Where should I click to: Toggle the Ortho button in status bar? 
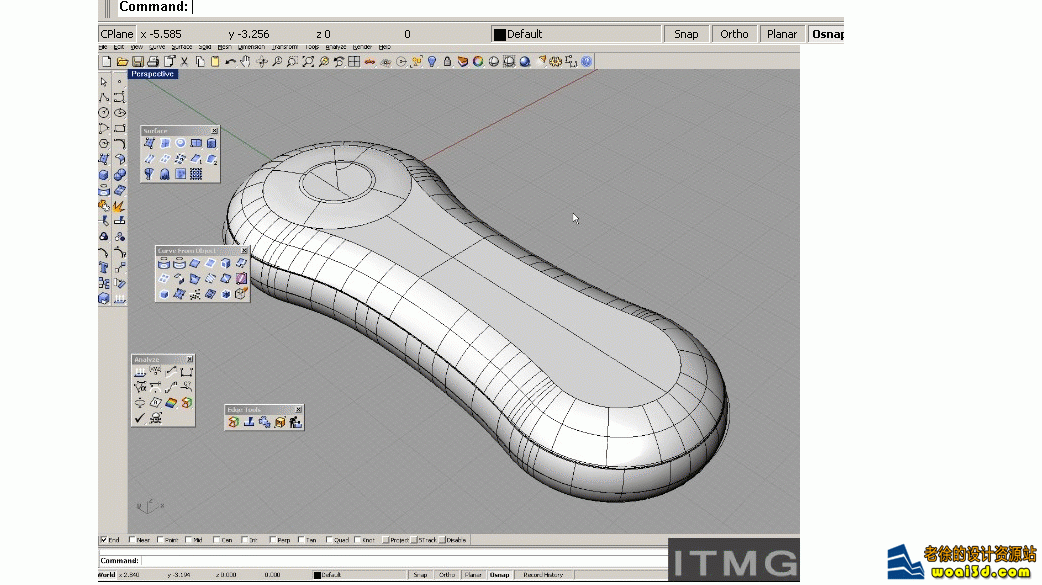(x=734, y=34)
